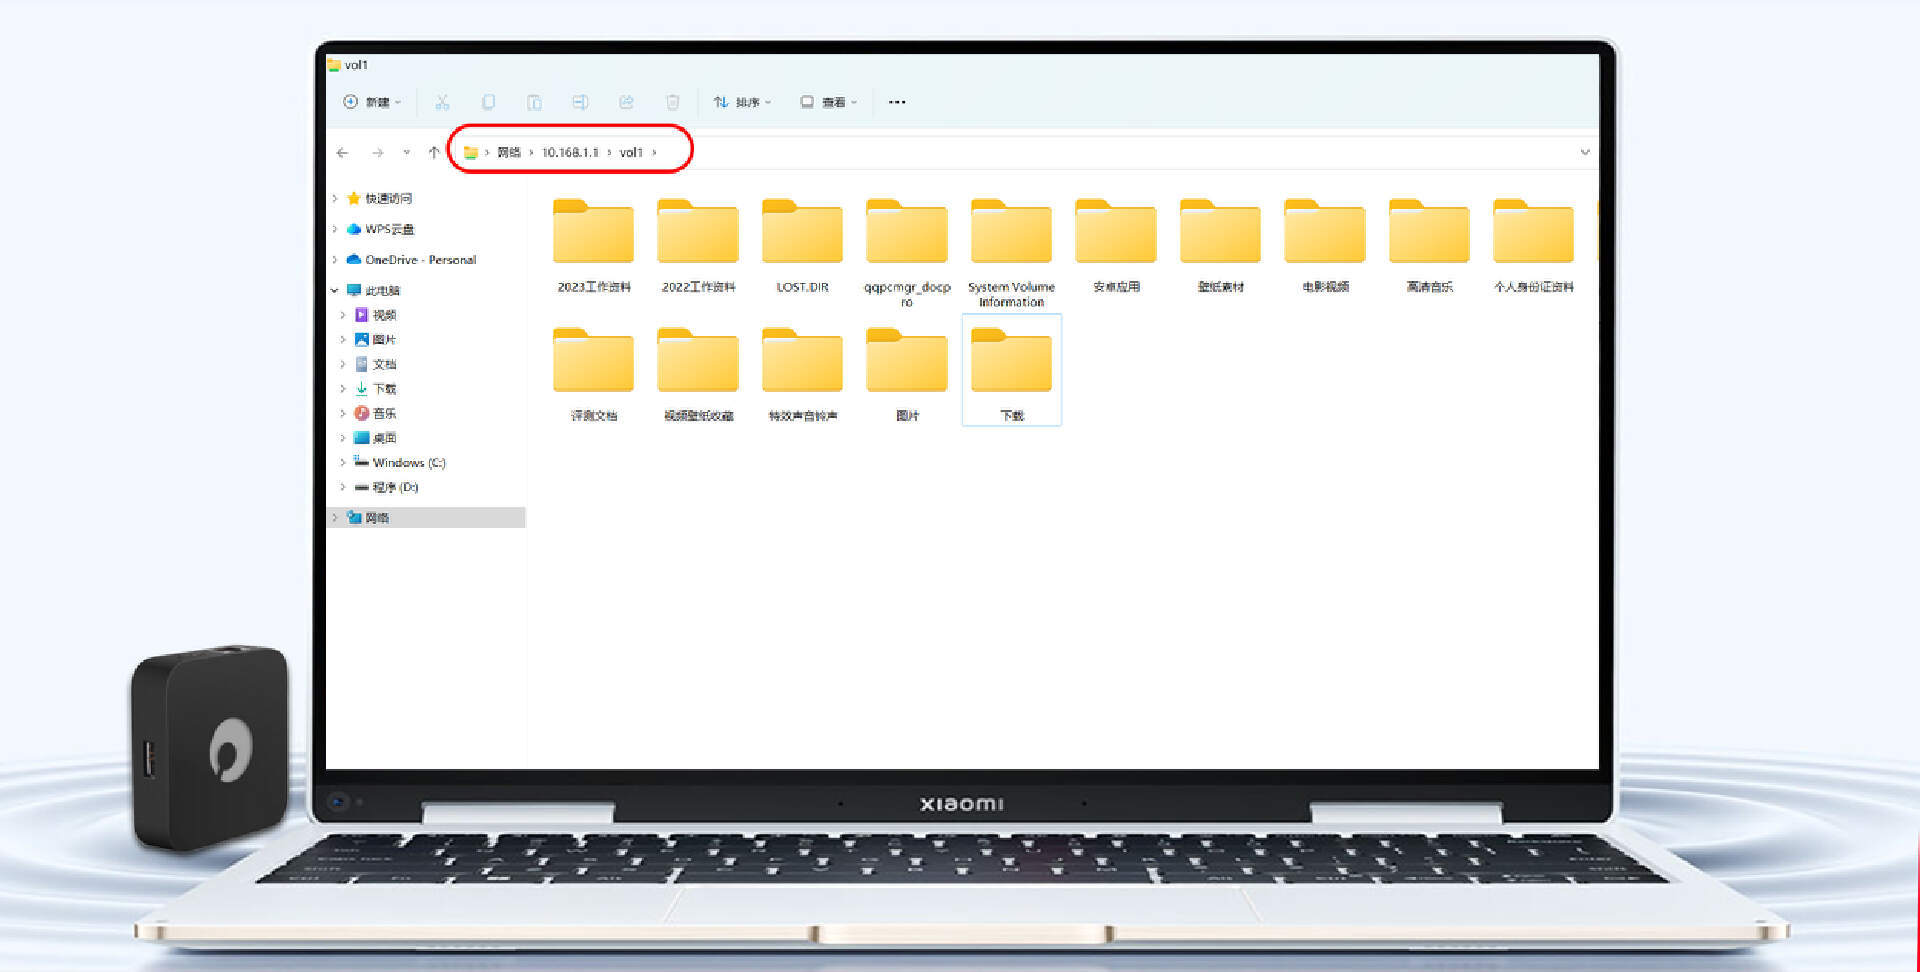Open the three-dot more options menu
The image size is (1920, 972).
point(897,102)
